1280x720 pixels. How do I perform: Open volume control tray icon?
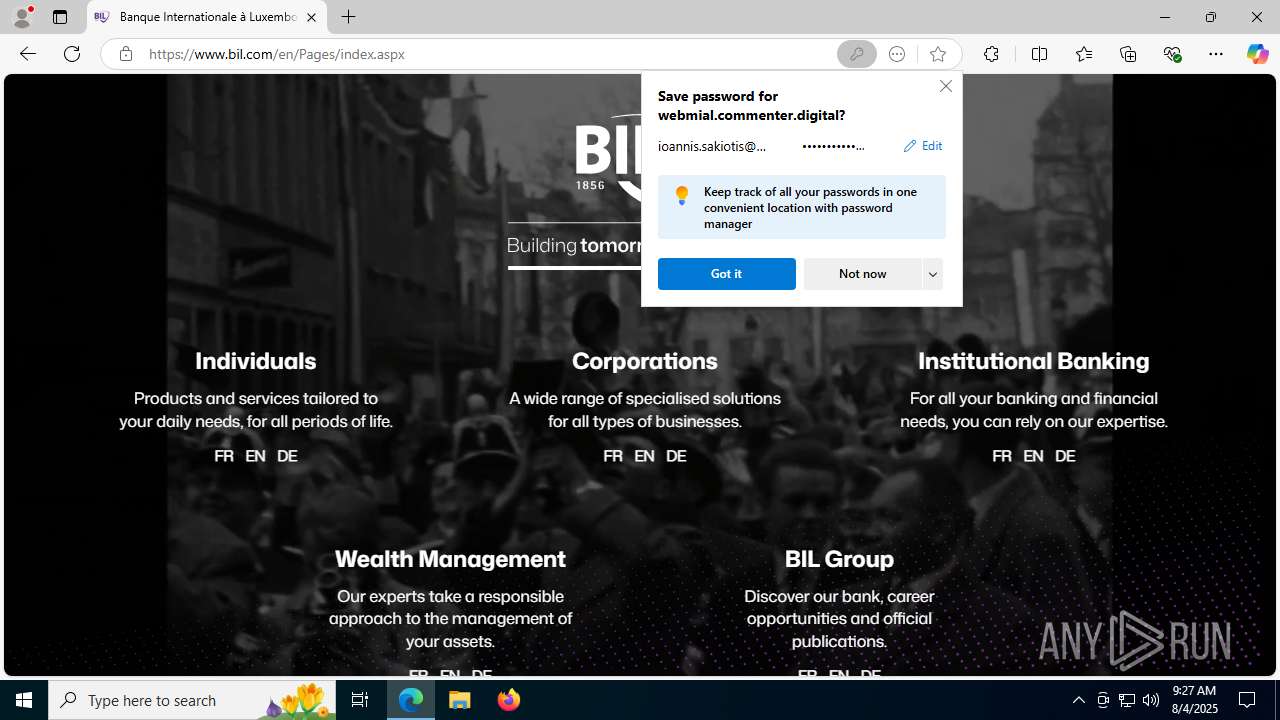[1151, 700]
